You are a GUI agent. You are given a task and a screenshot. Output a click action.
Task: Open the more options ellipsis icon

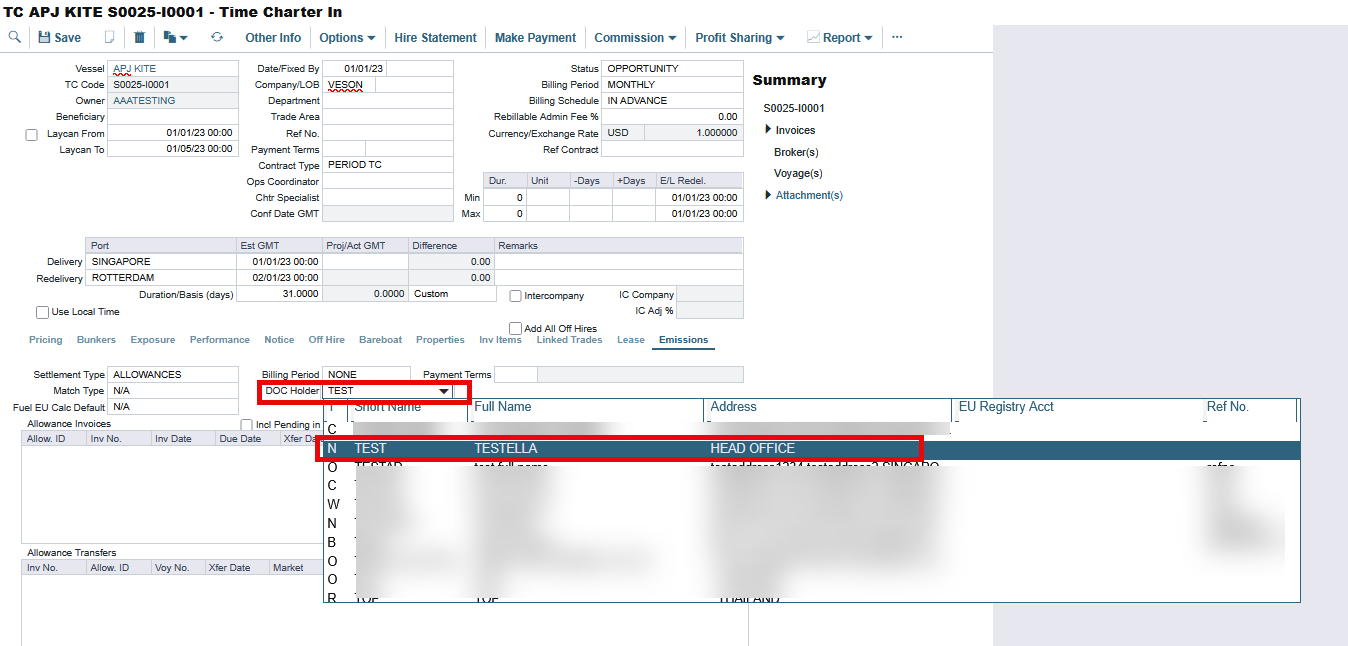pyautogui.click(x=897, y=37)
